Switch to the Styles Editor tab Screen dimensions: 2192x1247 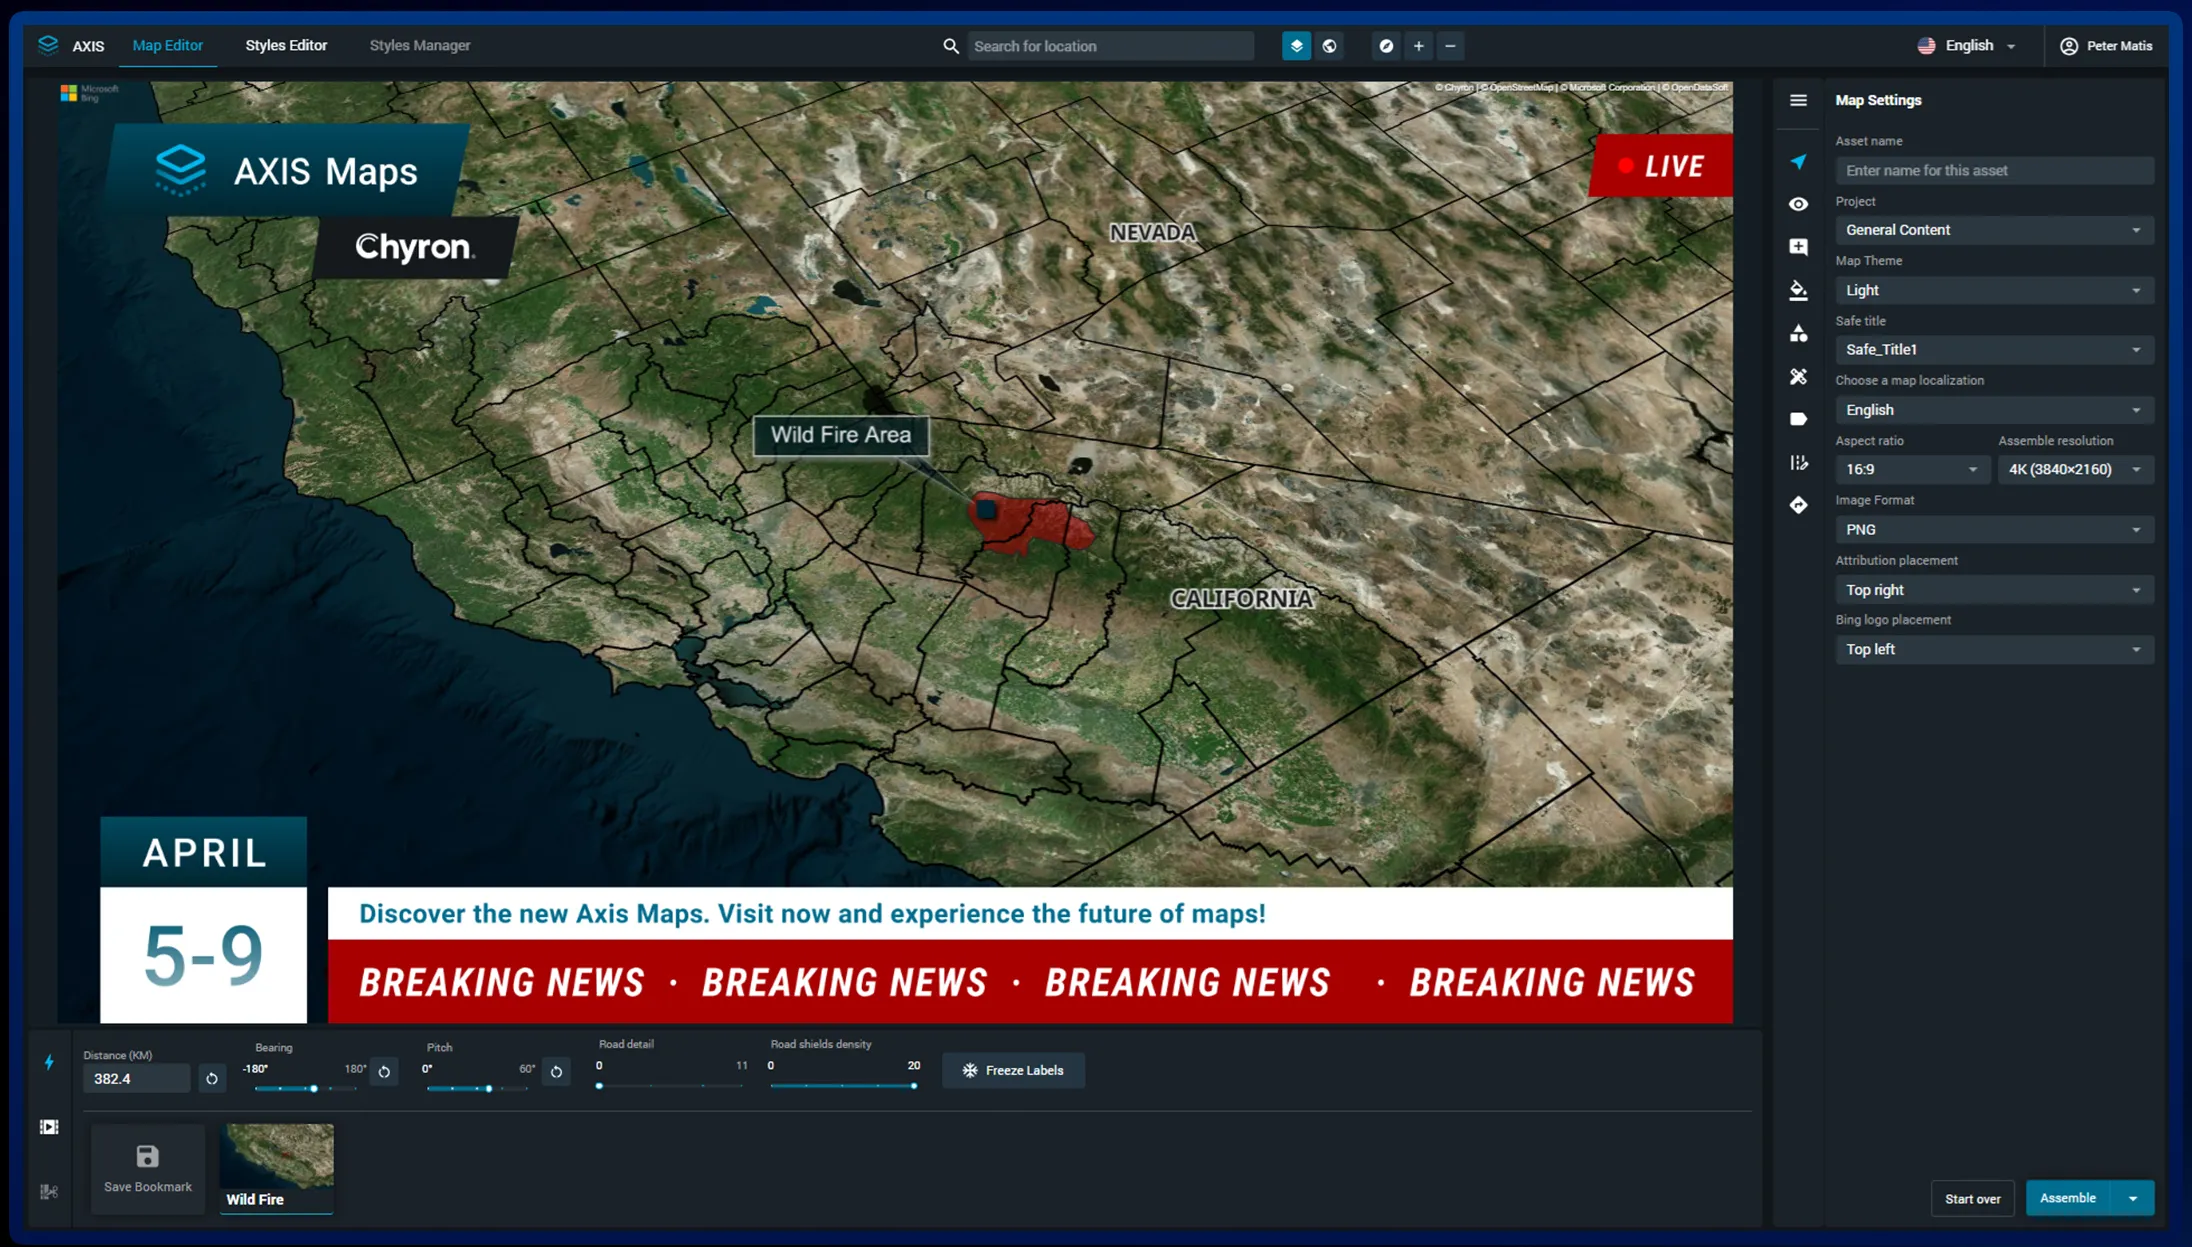click(286, 45)
